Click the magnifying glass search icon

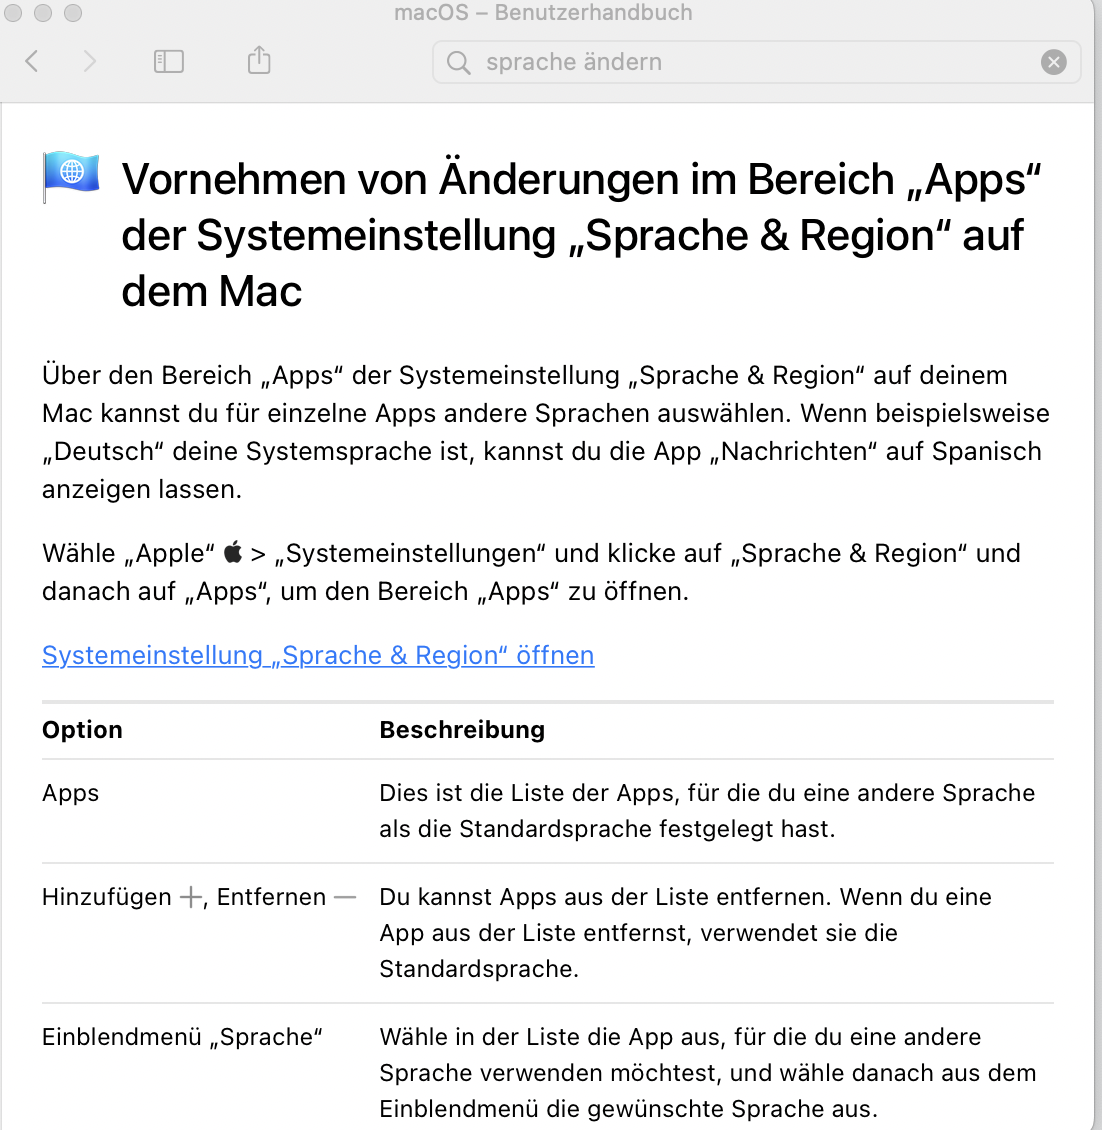click(458, 63)
